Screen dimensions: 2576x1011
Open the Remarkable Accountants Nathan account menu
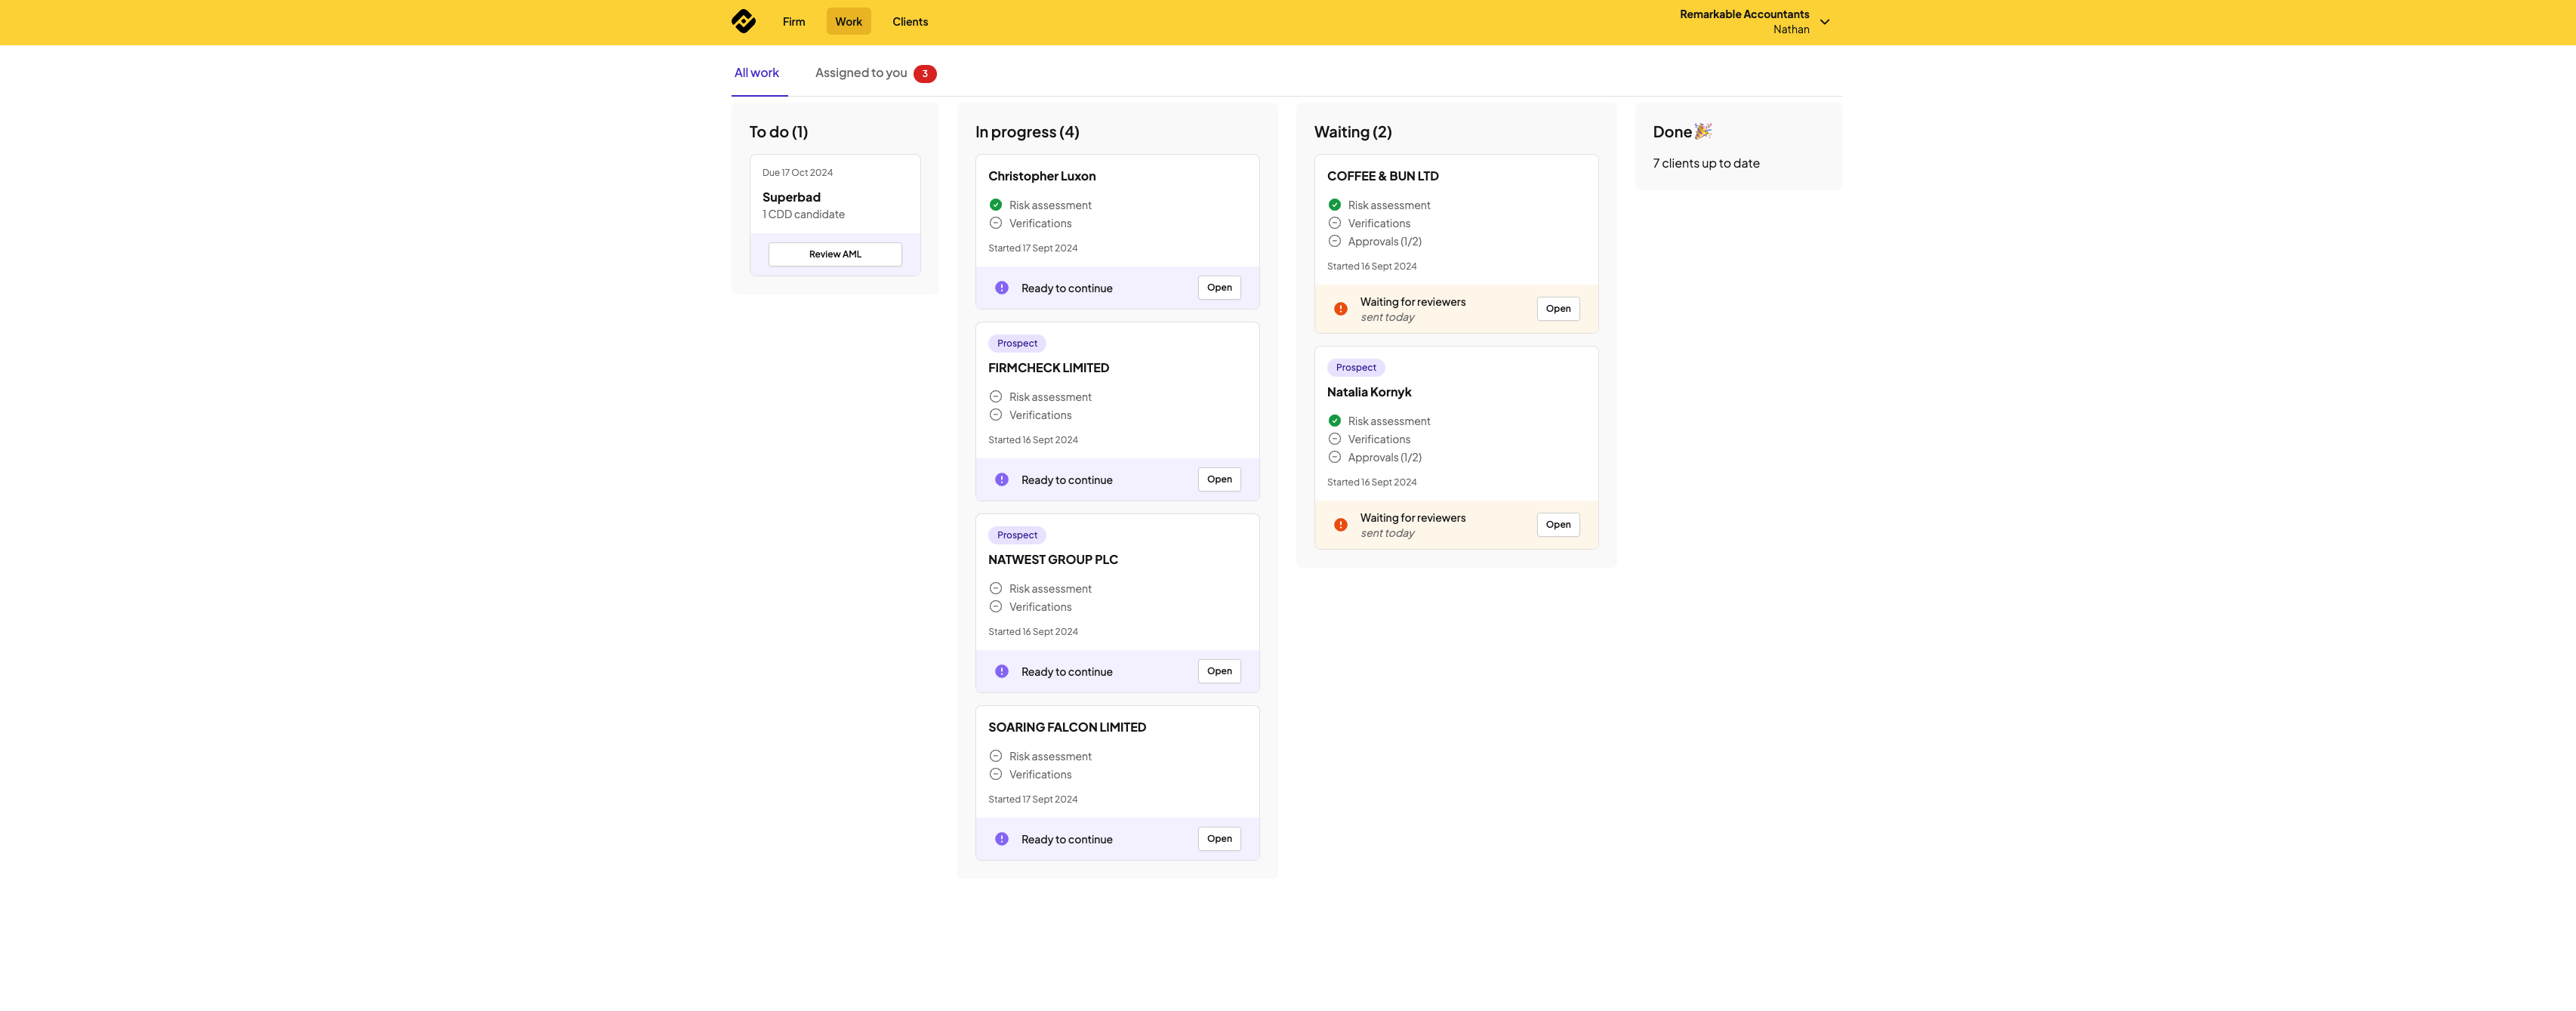tap(1744, 22)
